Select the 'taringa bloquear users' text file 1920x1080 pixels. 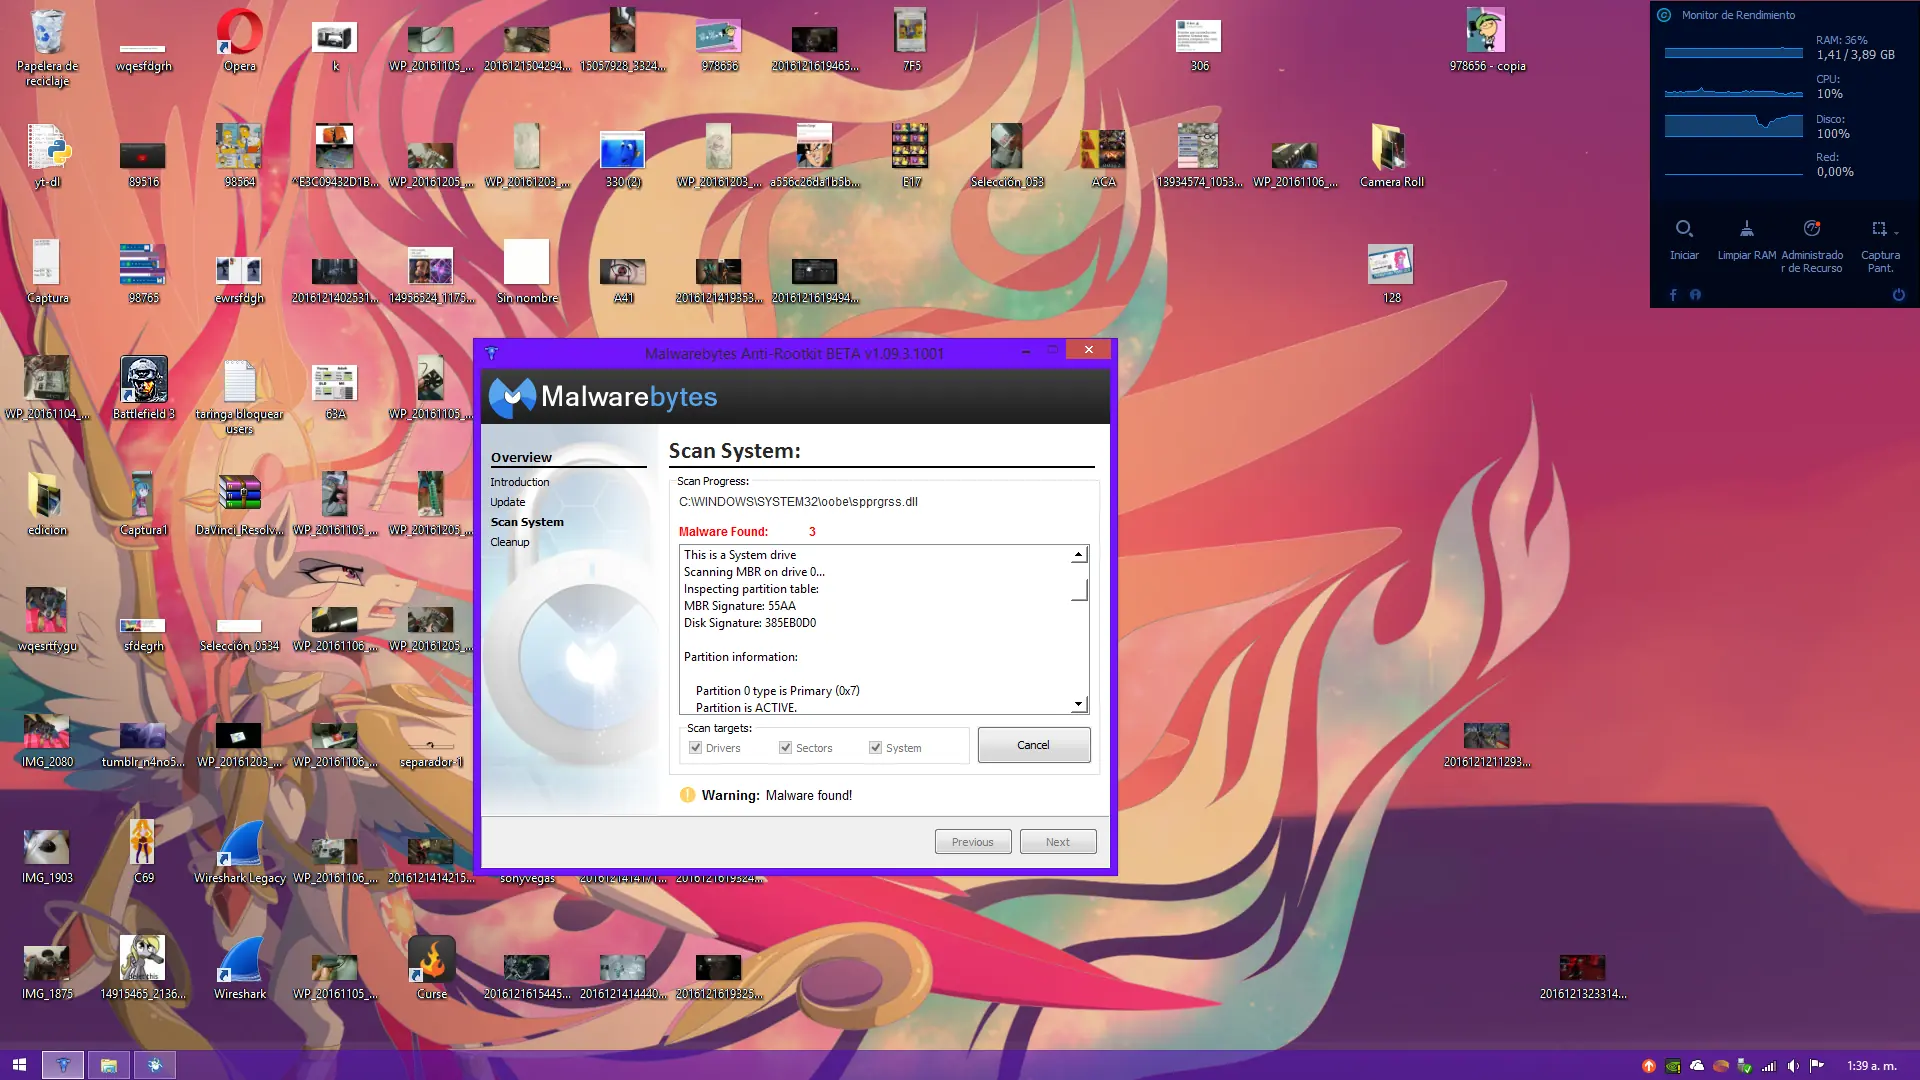coord(240,397)
